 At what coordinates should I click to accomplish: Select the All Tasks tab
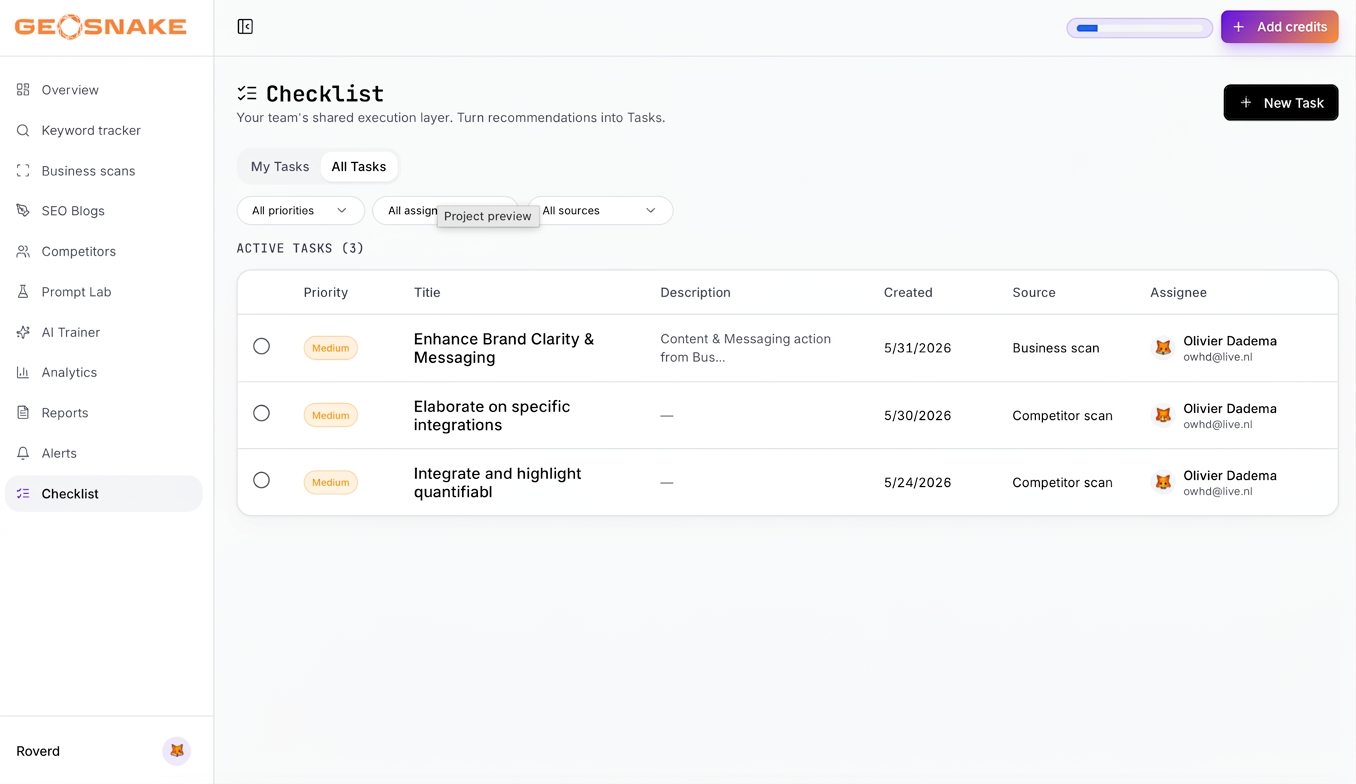(359, 167)
